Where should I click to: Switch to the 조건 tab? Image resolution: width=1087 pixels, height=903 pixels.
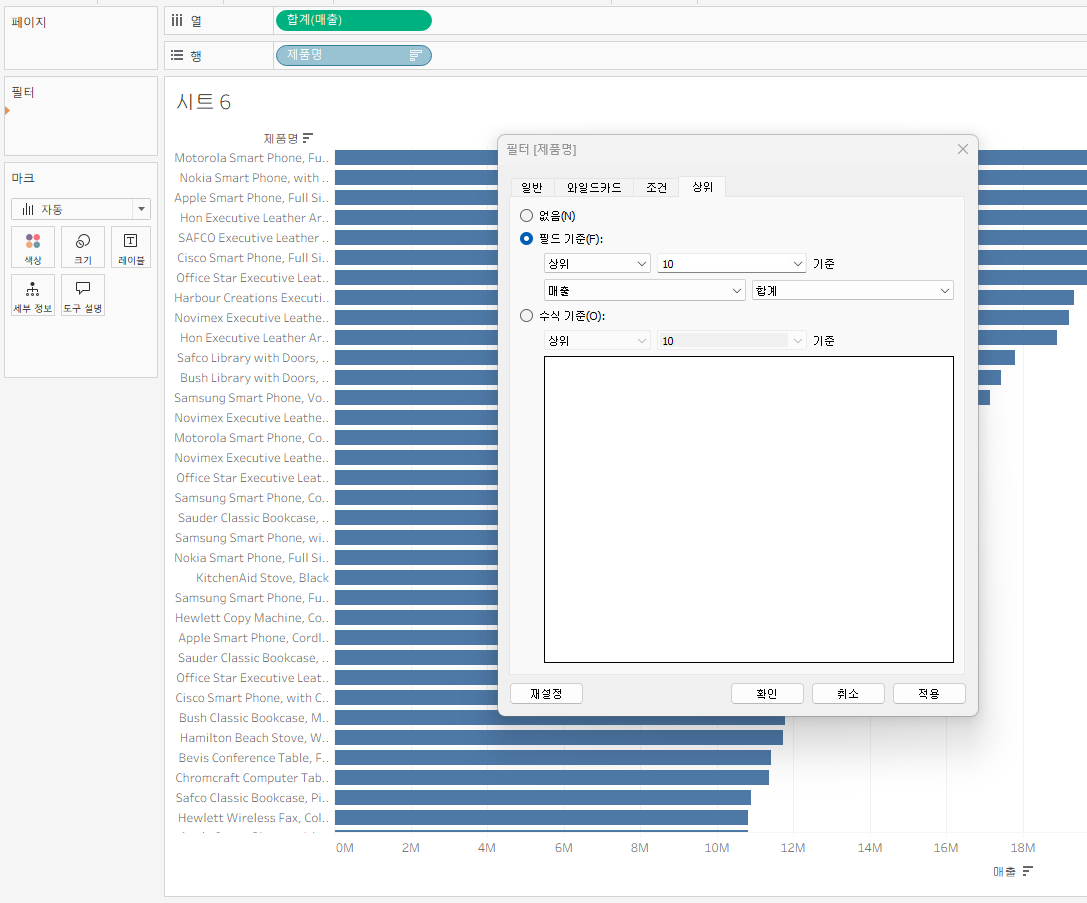[x=656, y=187]
